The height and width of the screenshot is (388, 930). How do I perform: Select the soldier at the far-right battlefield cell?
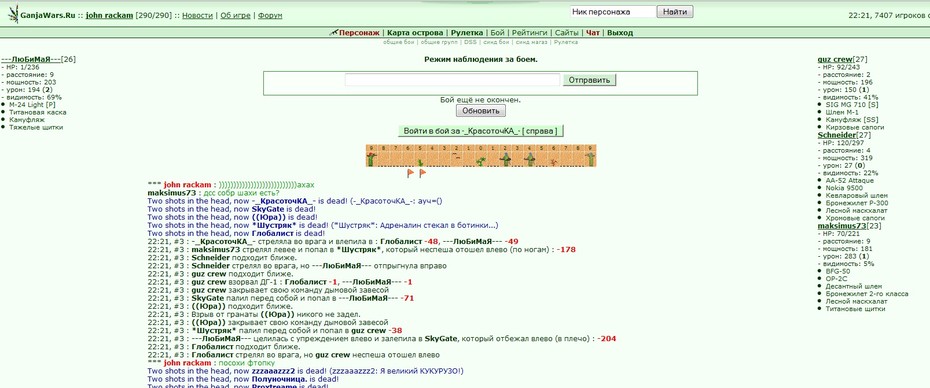click(591, 159)
